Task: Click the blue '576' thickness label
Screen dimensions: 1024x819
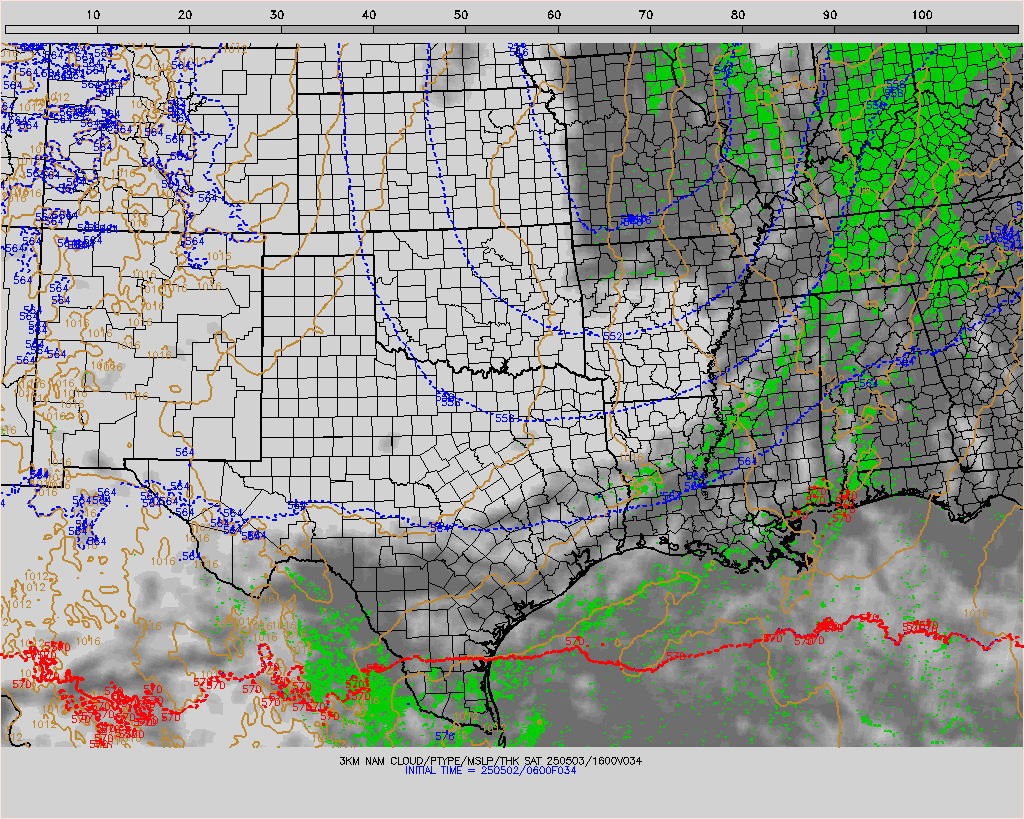Action: click(445, 736)
